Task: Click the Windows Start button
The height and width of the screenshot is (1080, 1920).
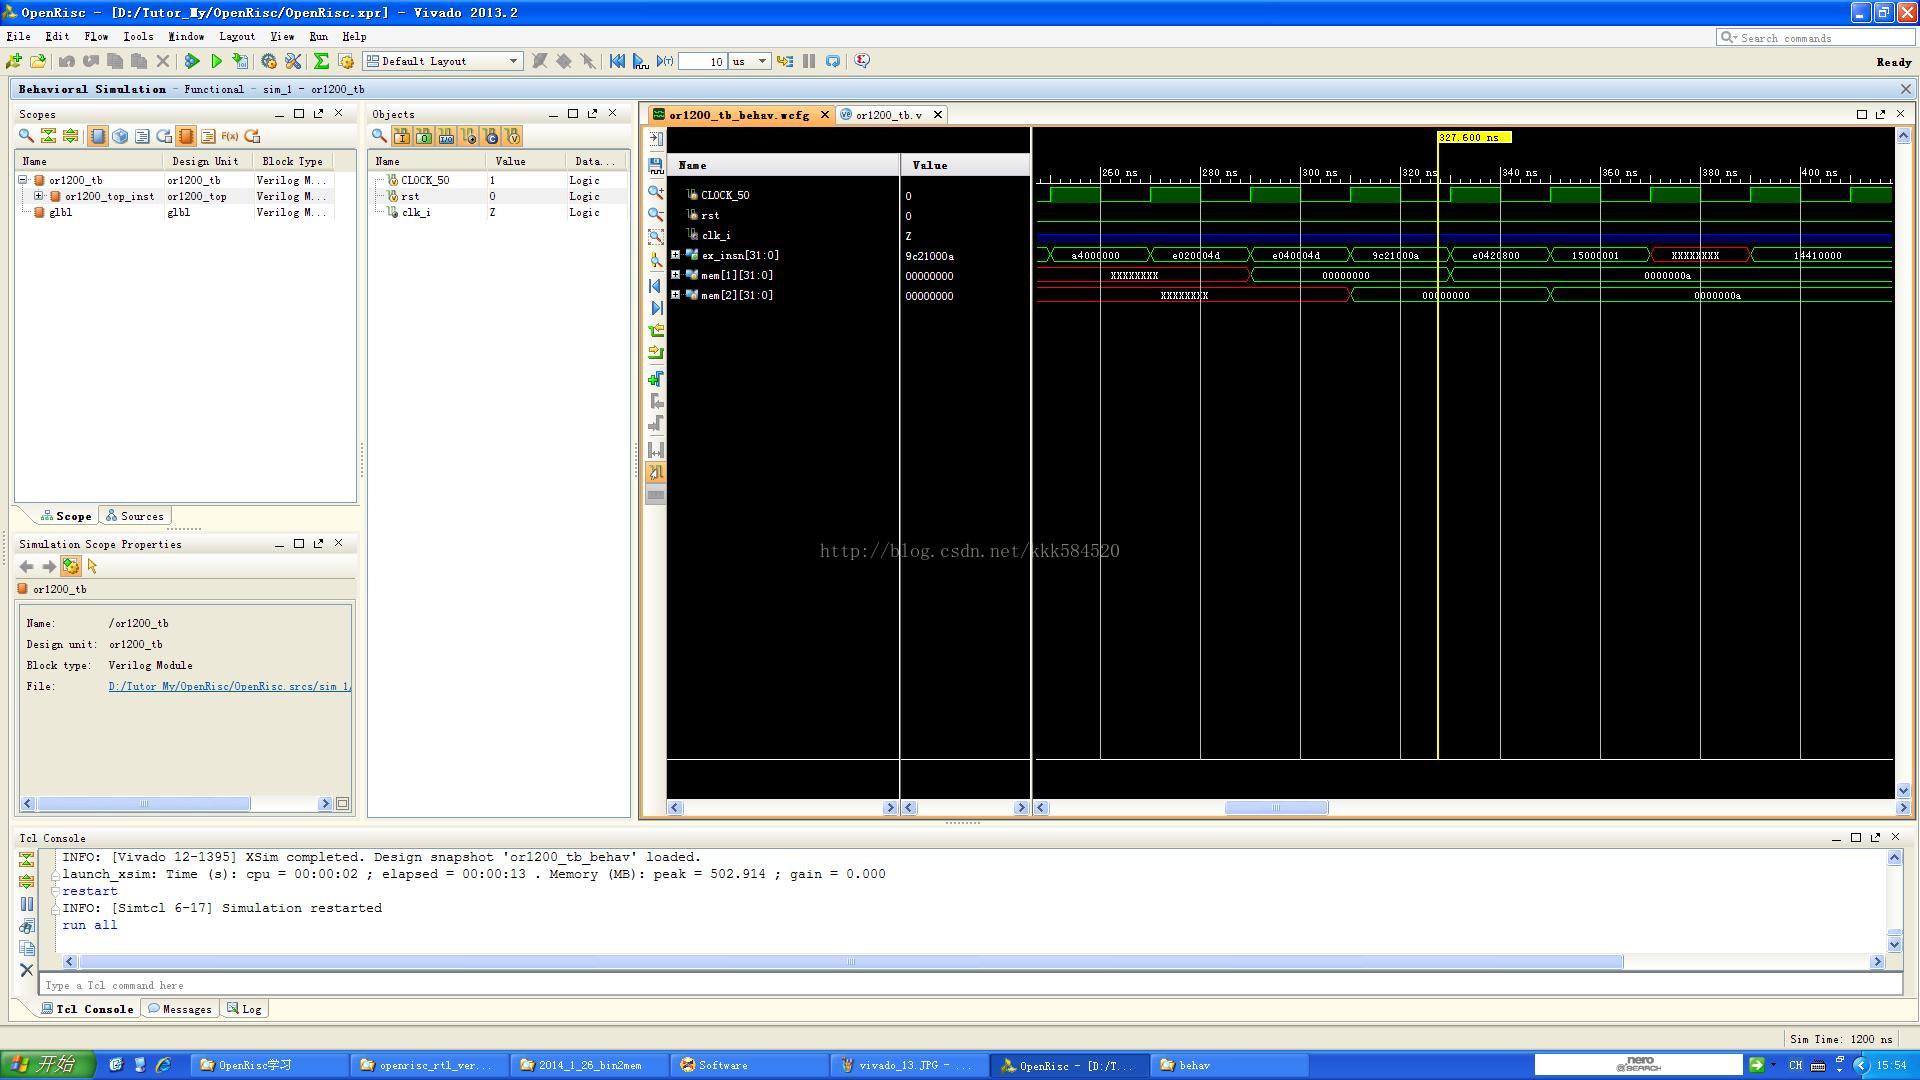Action: coord(47,1065)
